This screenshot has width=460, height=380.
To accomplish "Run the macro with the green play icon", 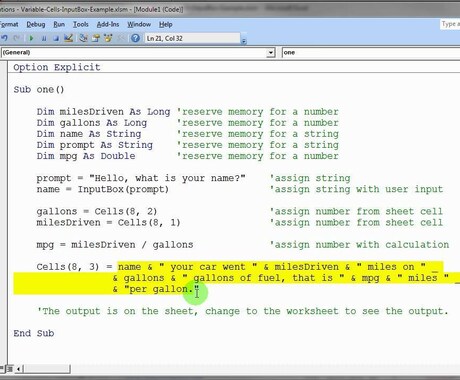I will coord(31,38).
